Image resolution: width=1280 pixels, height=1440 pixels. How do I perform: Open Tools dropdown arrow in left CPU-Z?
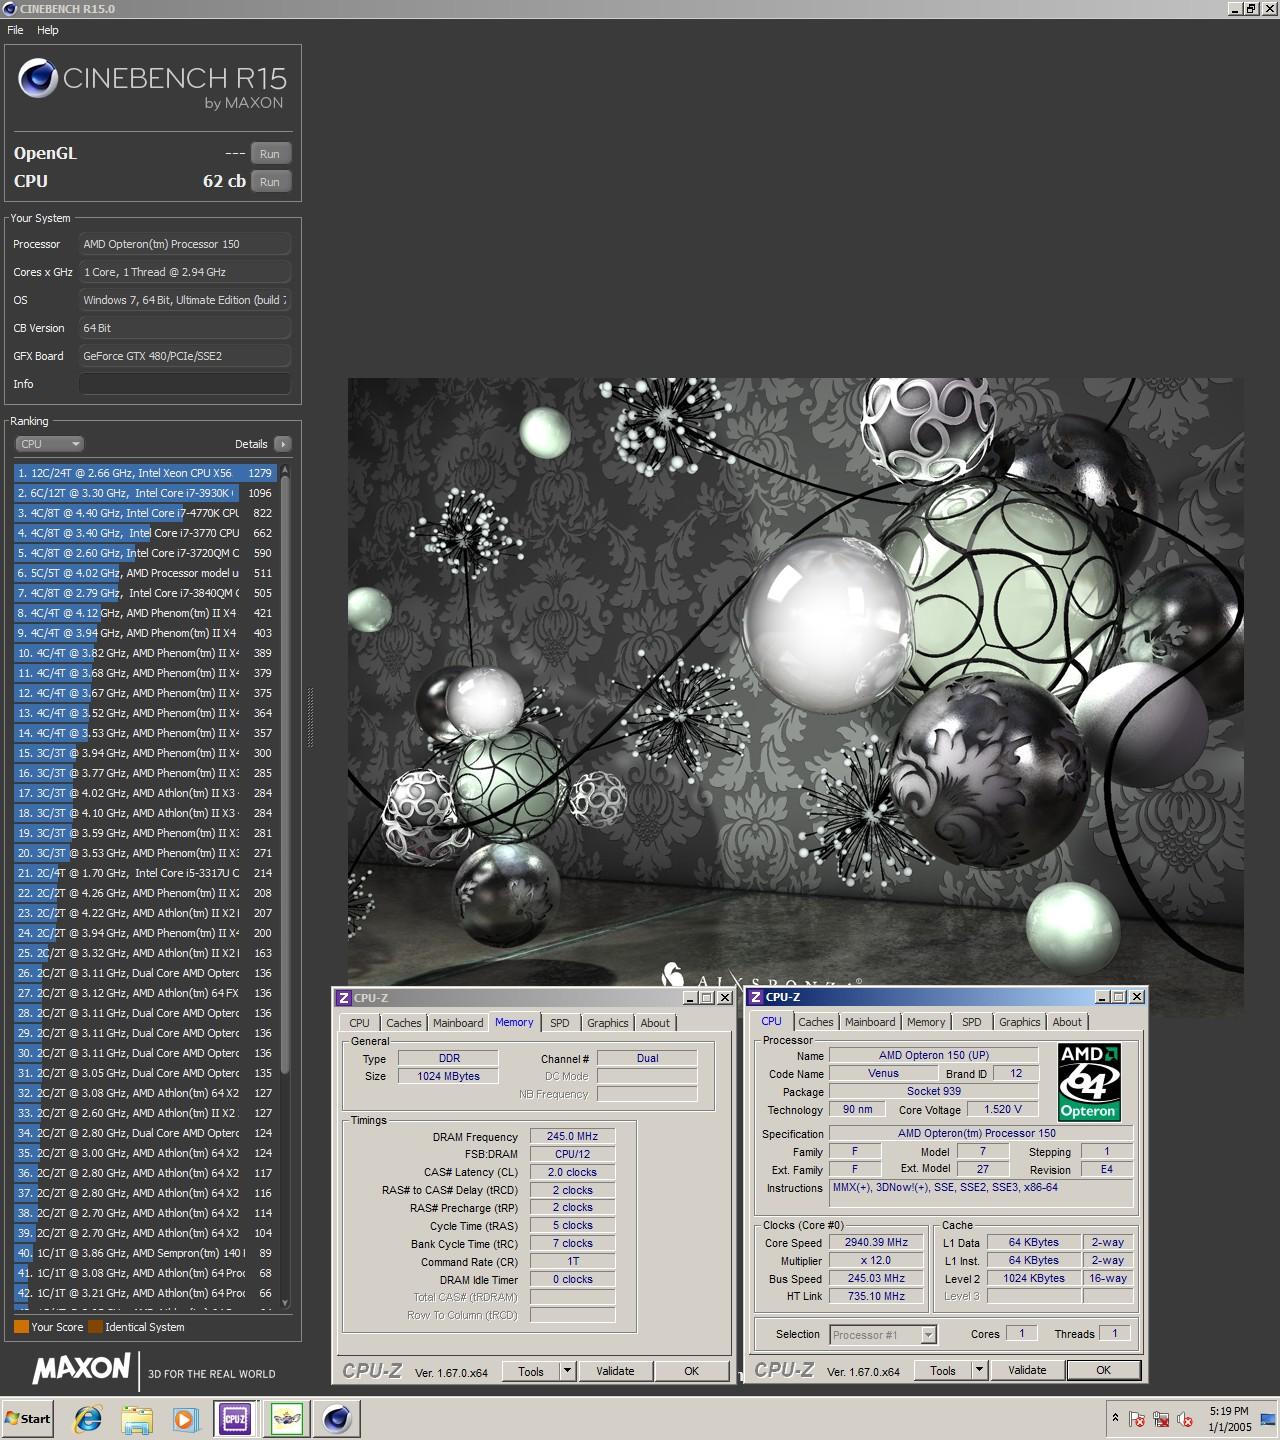click(x=567, y=1371)
